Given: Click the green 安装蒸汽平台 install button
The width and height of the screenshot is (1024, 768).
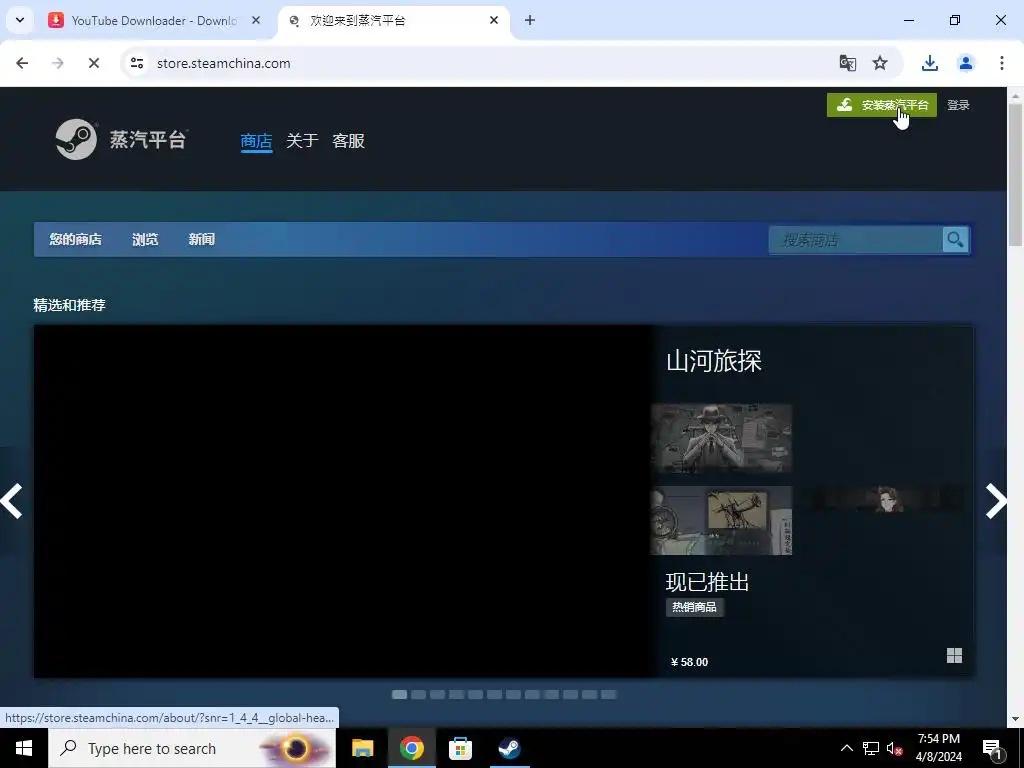Looking at the screenshot, I should [x=882, y=105].
